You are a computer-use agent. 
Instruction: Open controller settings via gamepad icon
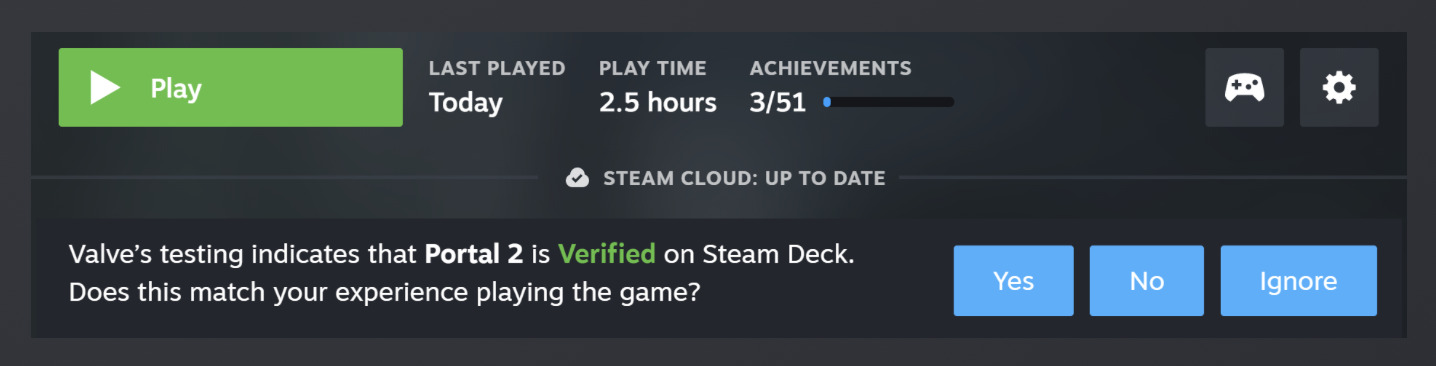click(1244, 87)
